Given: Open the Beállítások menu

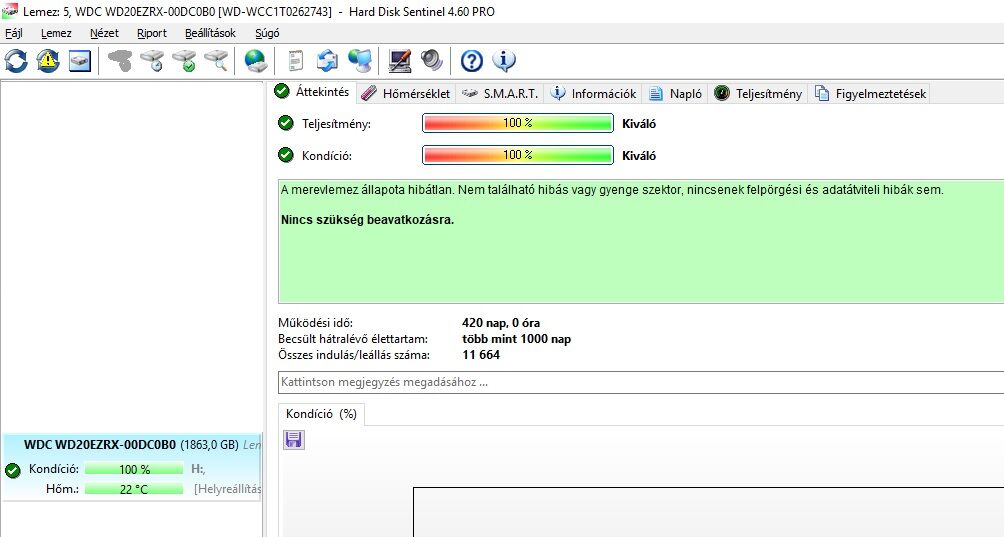Looking at the screenshot, I should (x=210, y=33).
